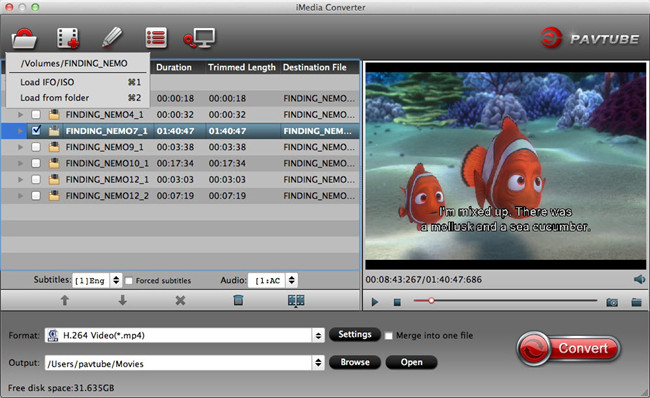Open the Load disc folder icon
Screen dimensions: 650x398
[x=24, y=39]
